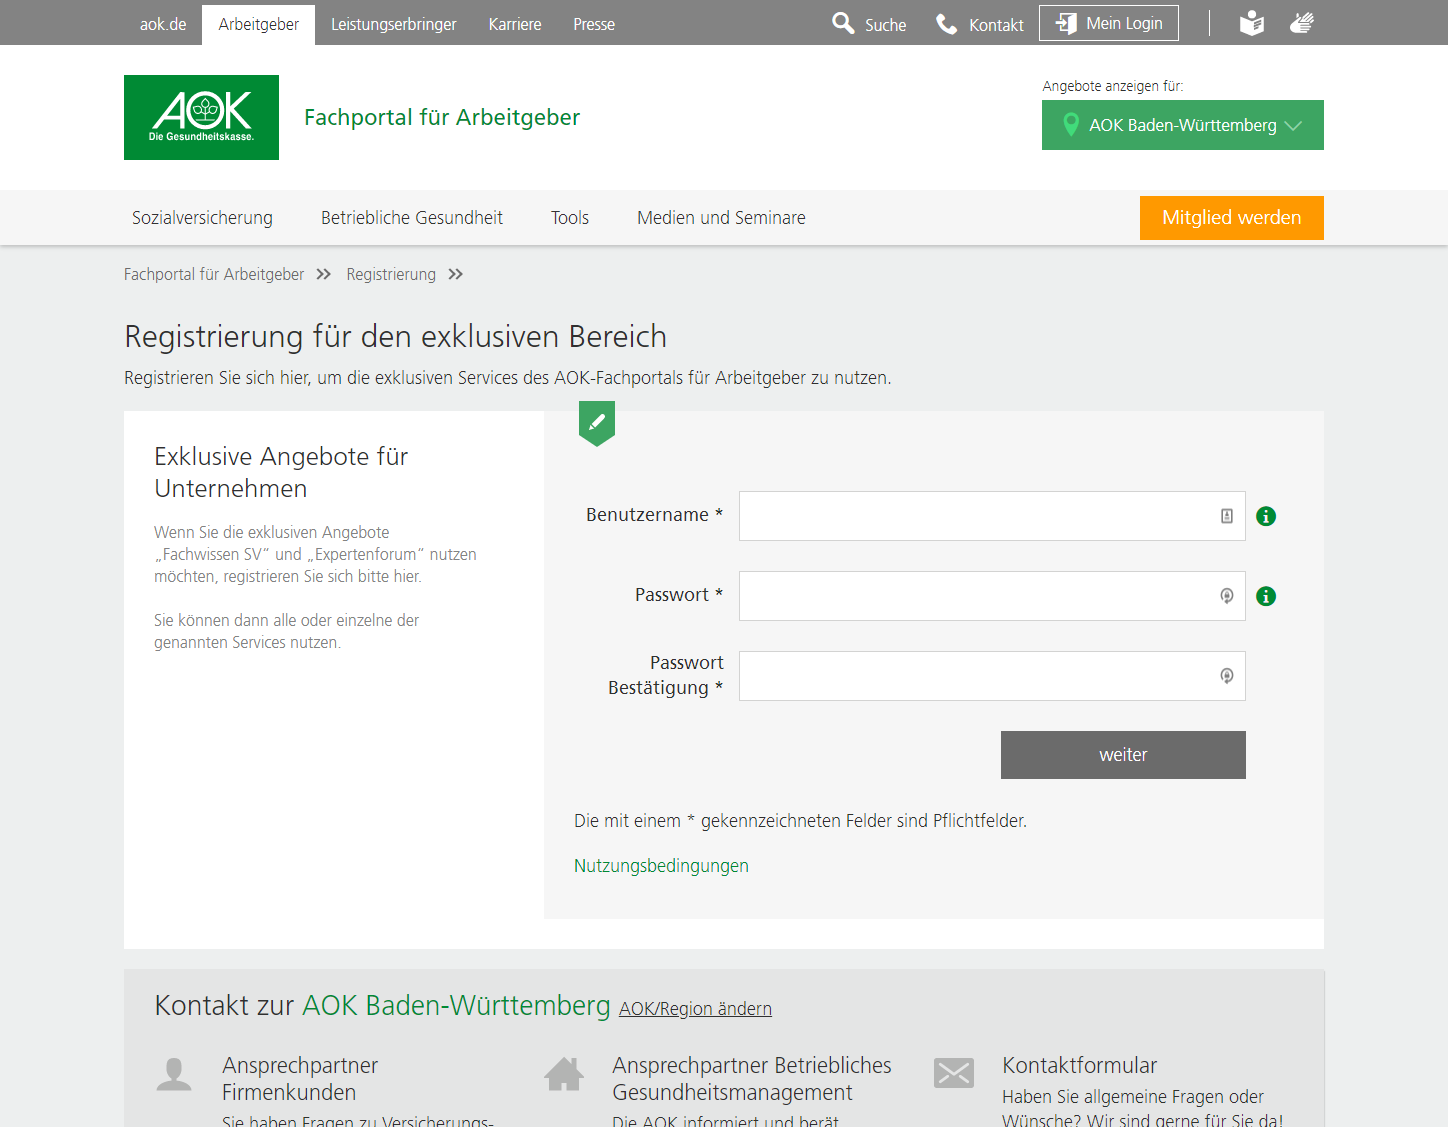Open the sign language hands icon
The image size is (1448, 1127).
pos(1301,23)
